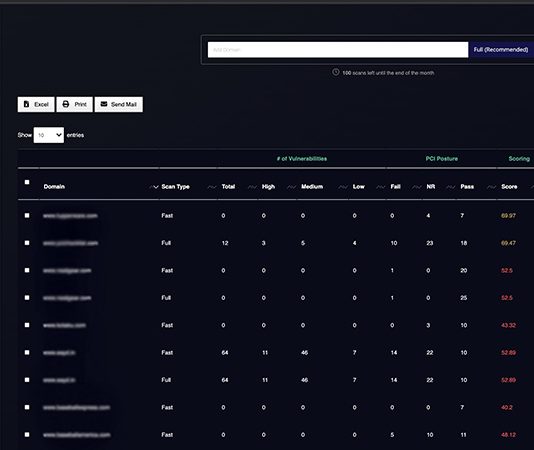Focus the Add Domain input field
Viewport: 534px width, 450px height.
click(338, 50)
